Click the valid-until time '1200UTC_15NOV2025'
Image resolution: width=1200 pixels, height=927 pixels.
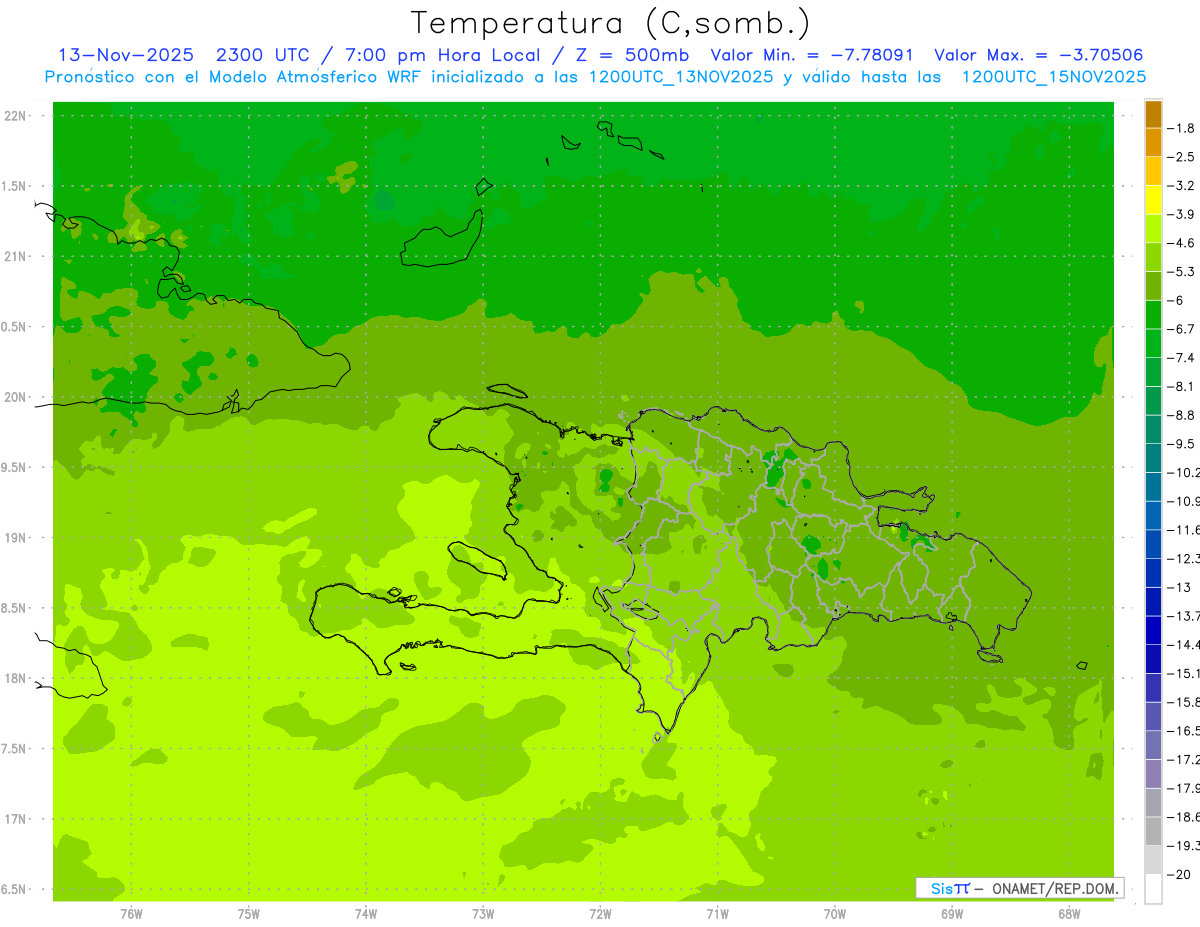pos(1054,77)
